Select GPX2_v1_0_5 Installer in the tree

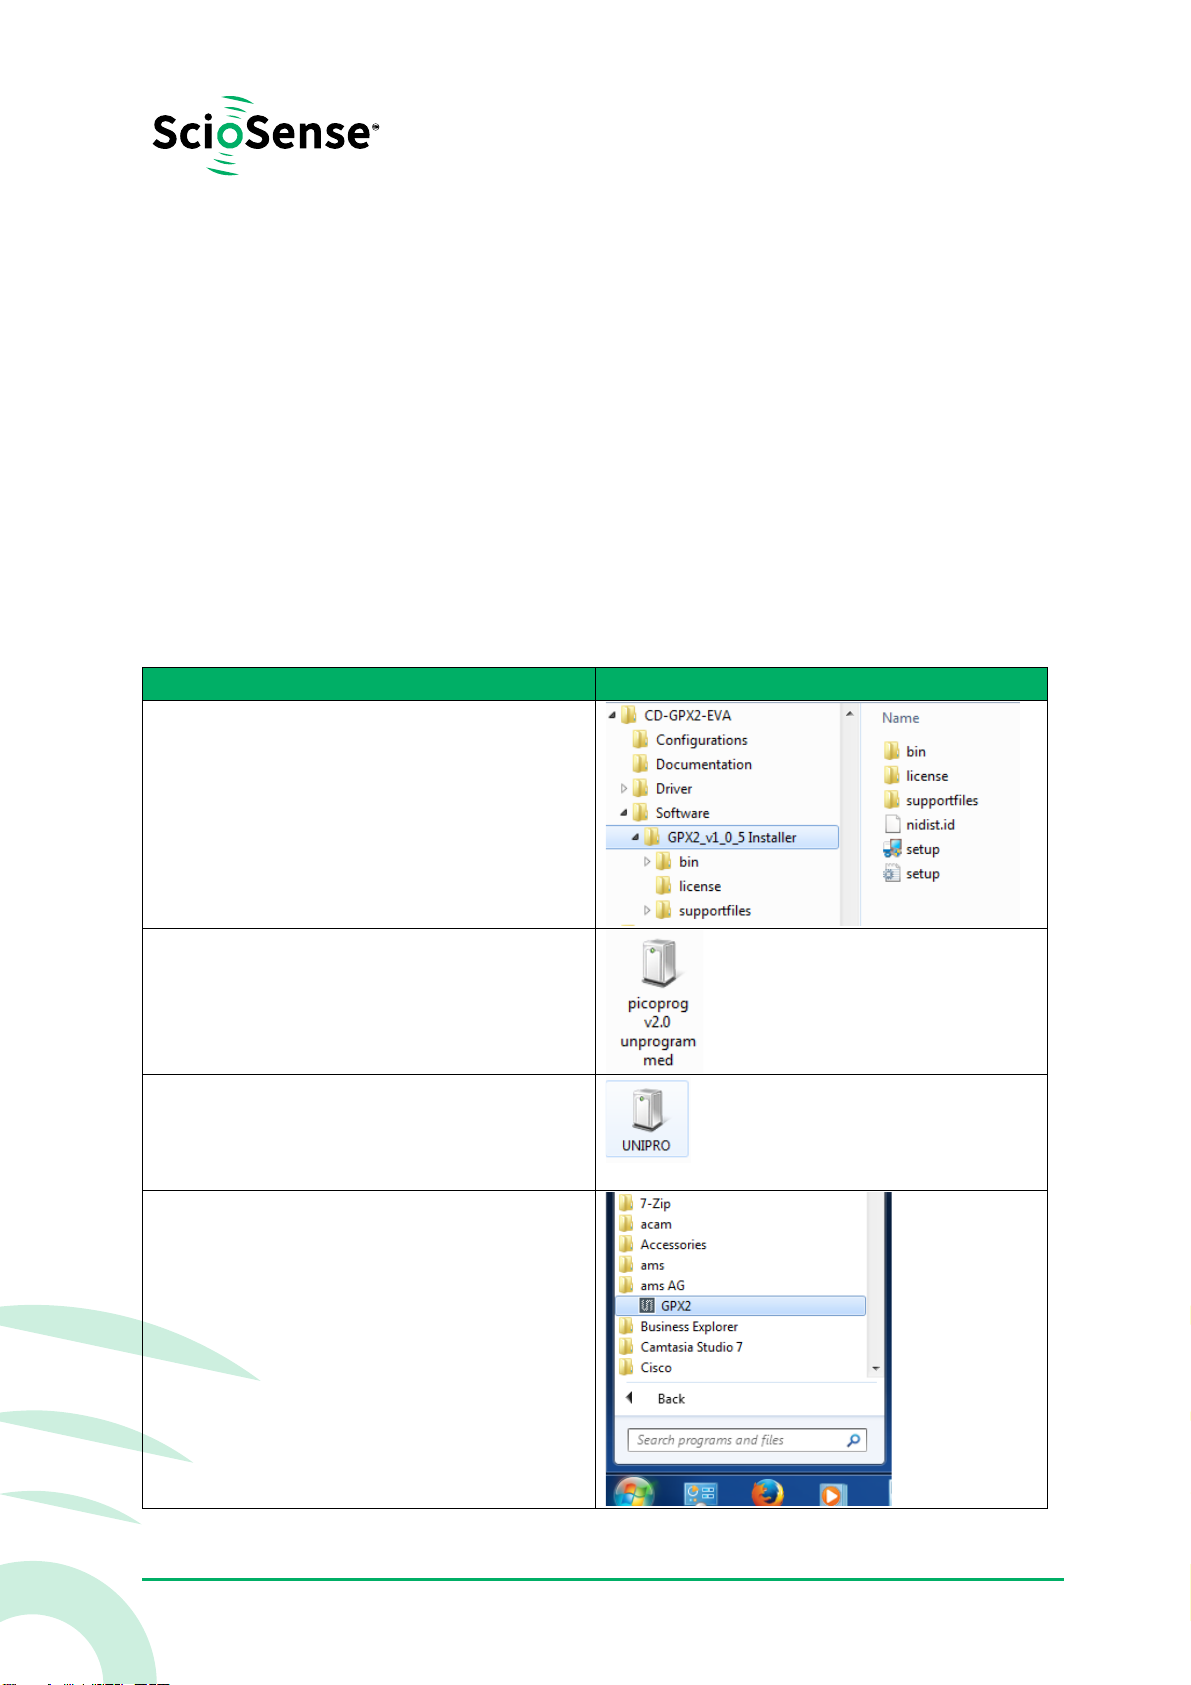click(x=722, y=837)
